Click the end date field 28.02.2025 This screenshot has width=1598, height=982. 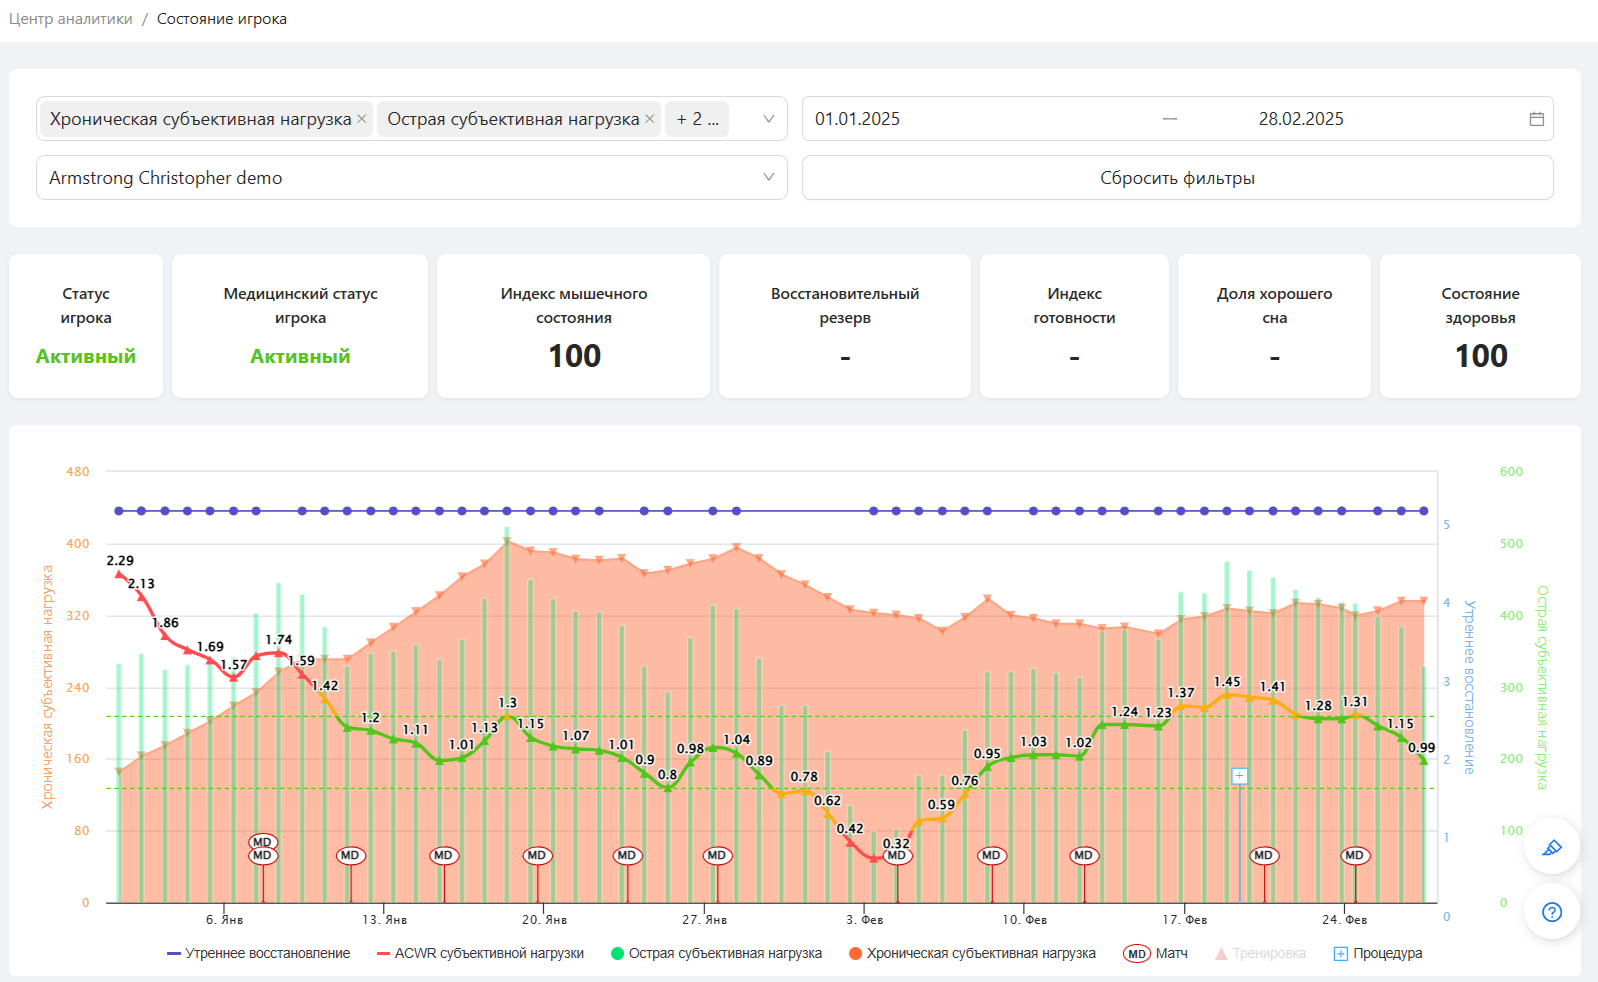pyautogui.click(x=1300, y=119)
